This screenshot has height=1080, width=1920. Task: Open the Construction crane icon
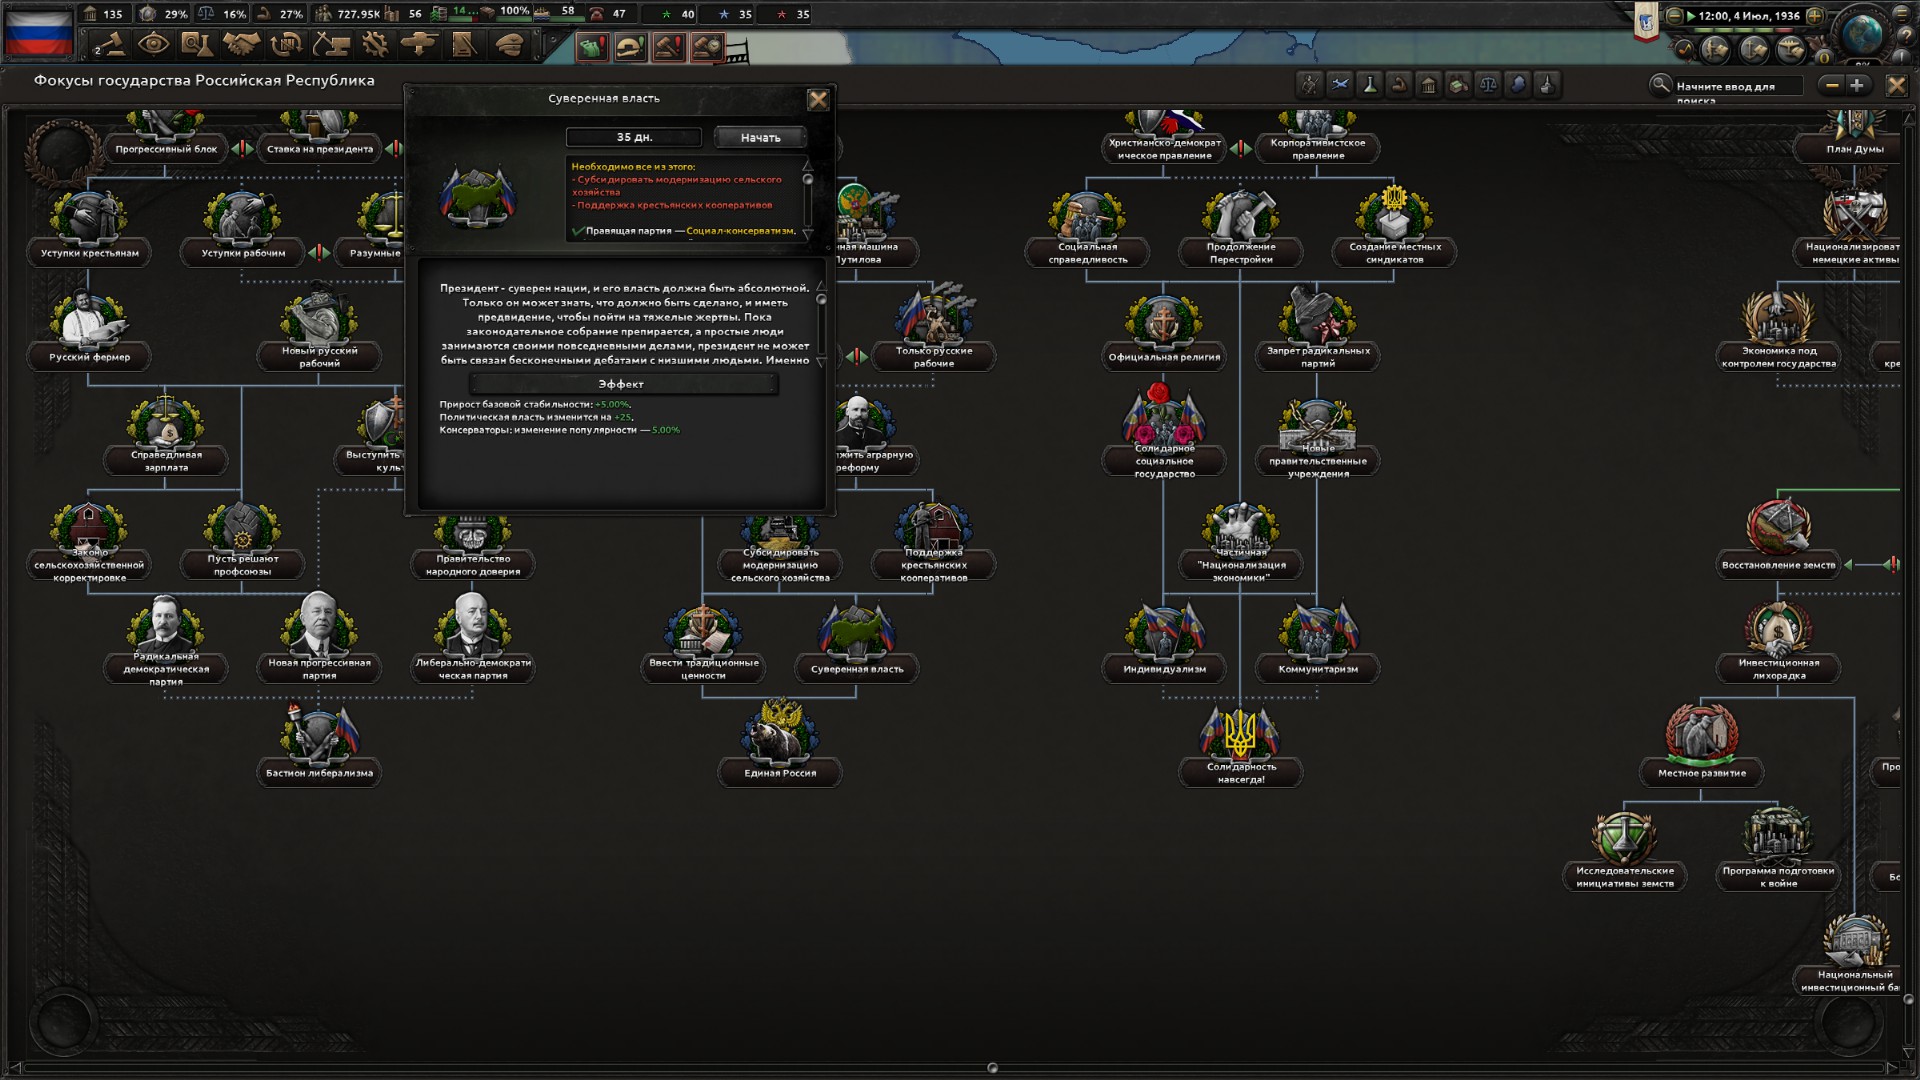[x=330, y=45]
